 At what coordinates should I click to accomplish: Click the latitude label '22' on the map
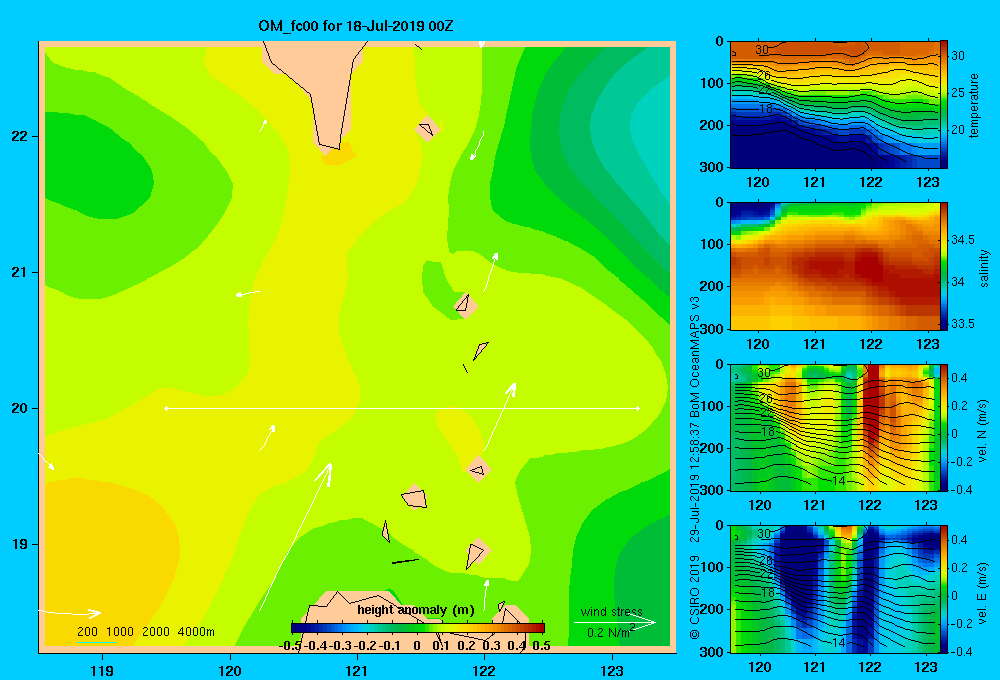pos(20,136)
